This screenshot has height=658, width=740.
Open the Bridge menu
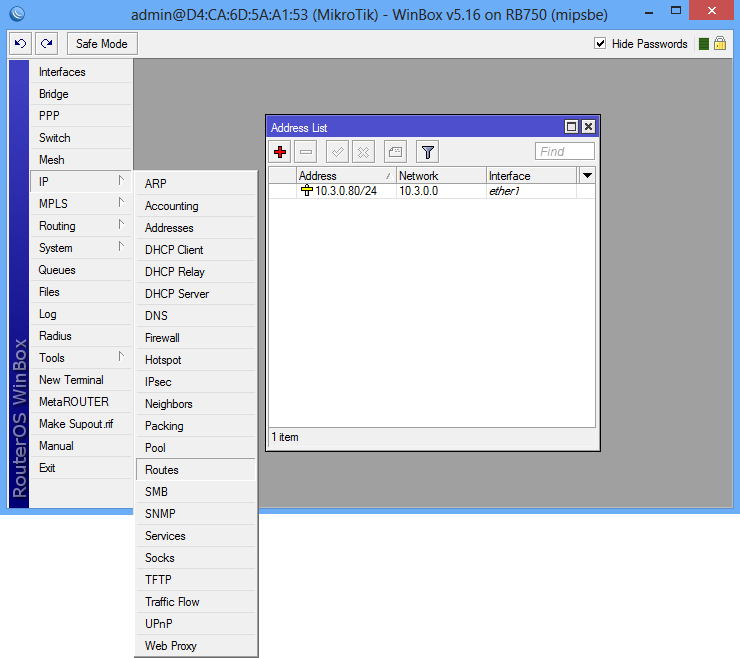click(x=81, y=94)
